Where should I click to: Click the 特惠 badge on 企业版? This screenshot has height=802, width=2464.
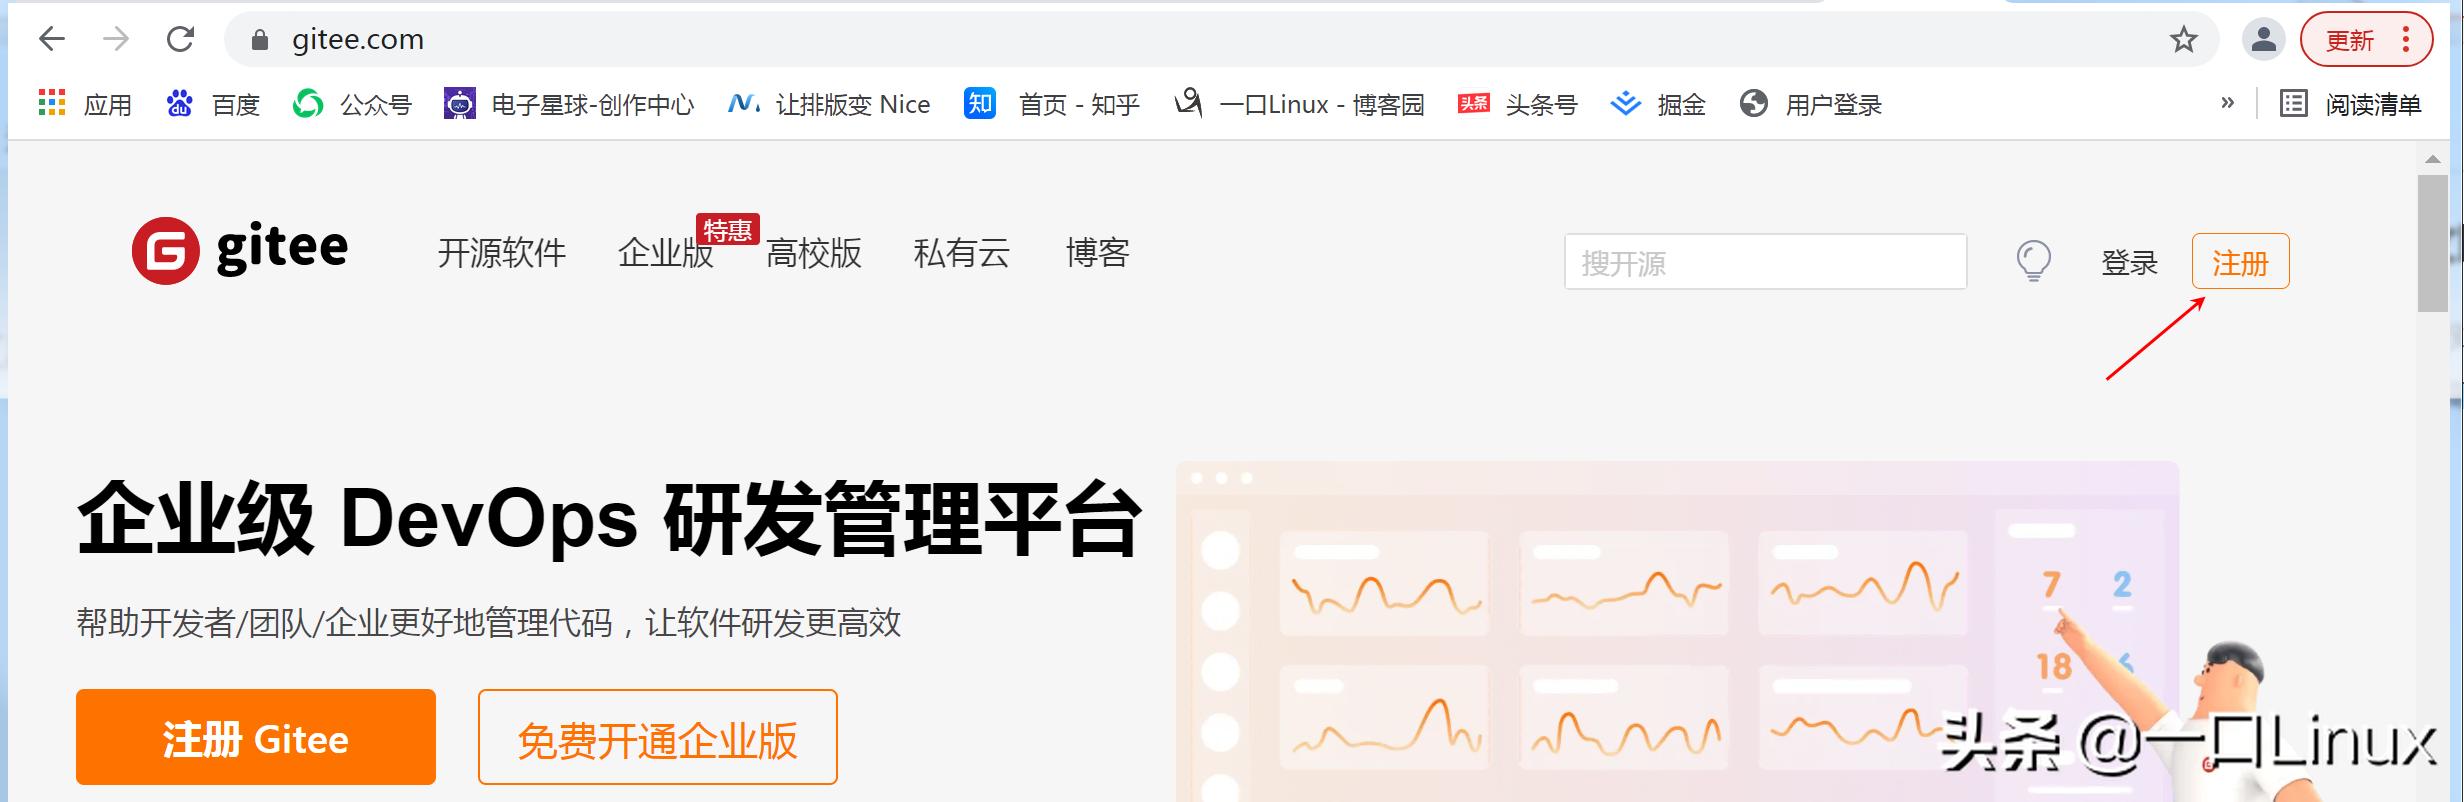pyautogui.click(x=728, y=230)
